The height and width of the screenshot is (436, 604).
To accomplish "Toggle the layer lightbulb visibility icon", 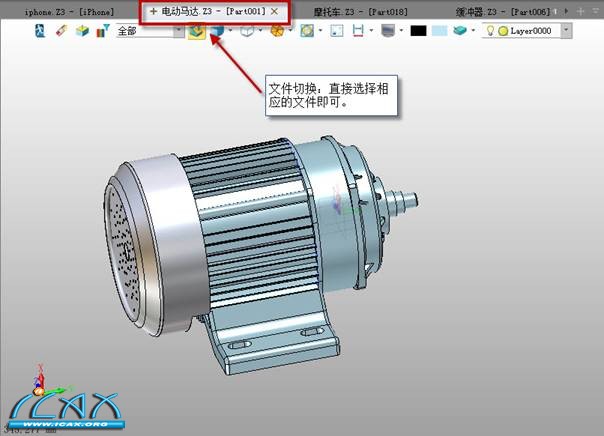I will click(490, 31).
